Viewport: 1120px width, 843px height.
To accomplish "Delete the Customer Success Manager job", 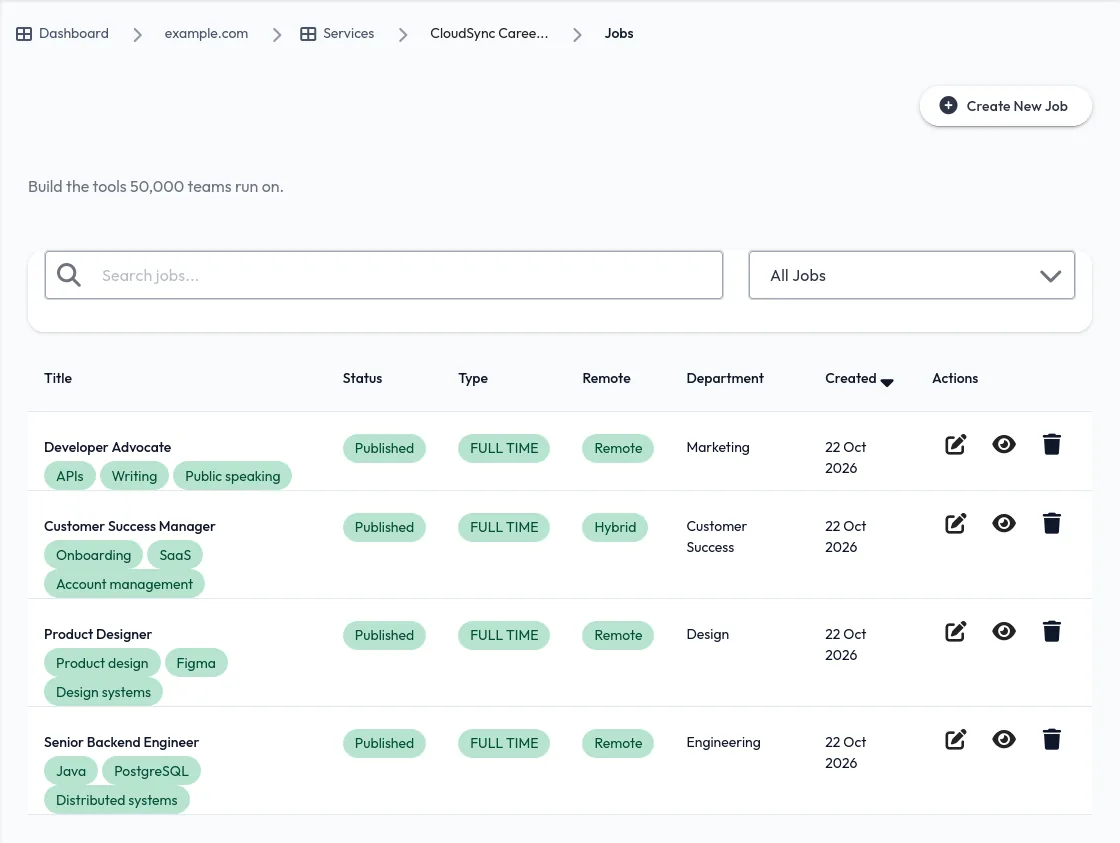I will pos(1051,524).
